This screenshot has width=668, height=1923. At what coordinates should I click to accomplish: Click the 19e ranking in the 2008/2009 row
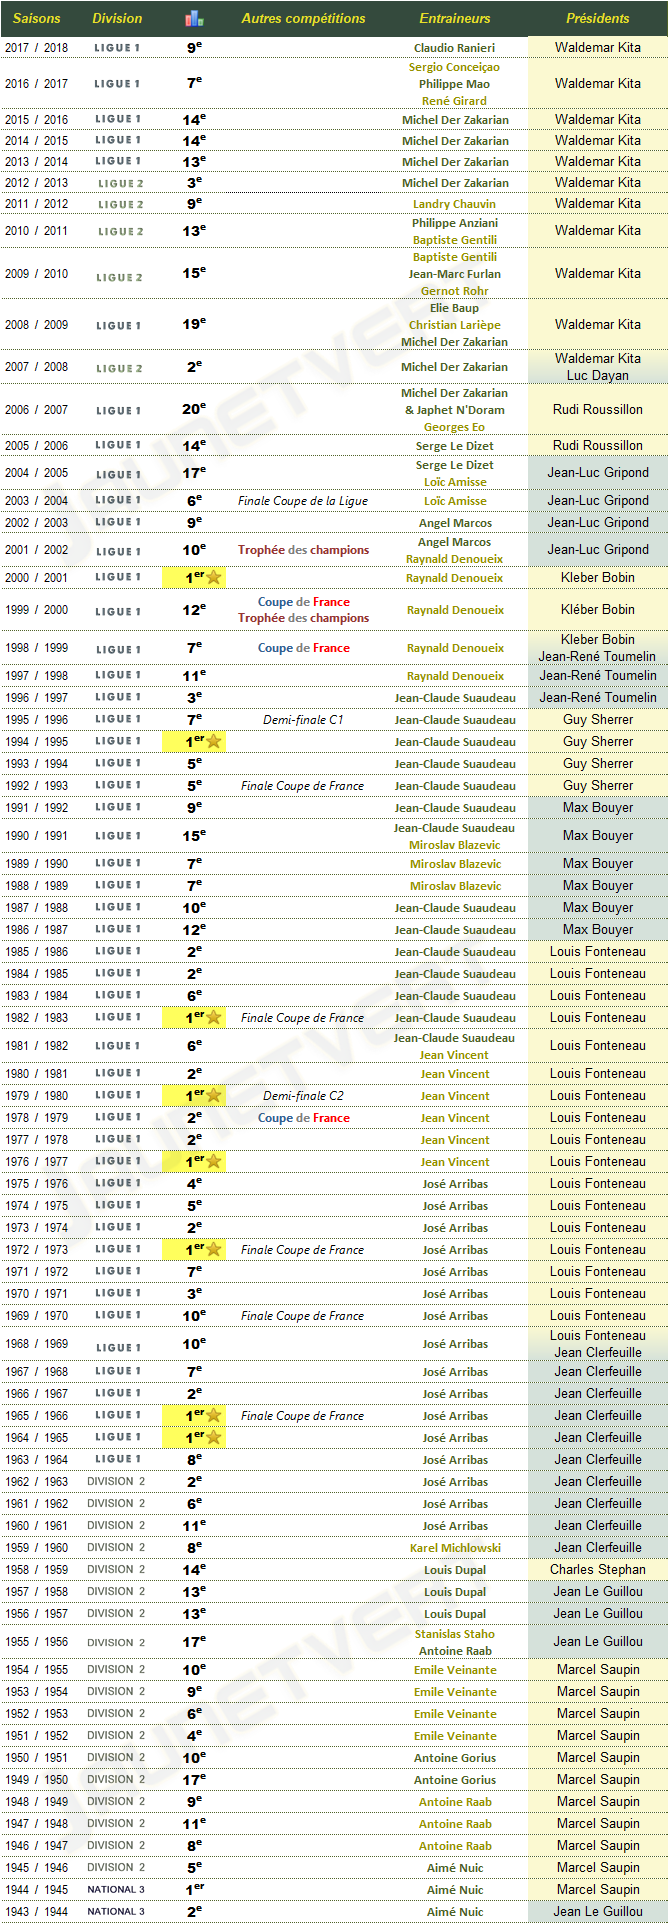(194, 324)
